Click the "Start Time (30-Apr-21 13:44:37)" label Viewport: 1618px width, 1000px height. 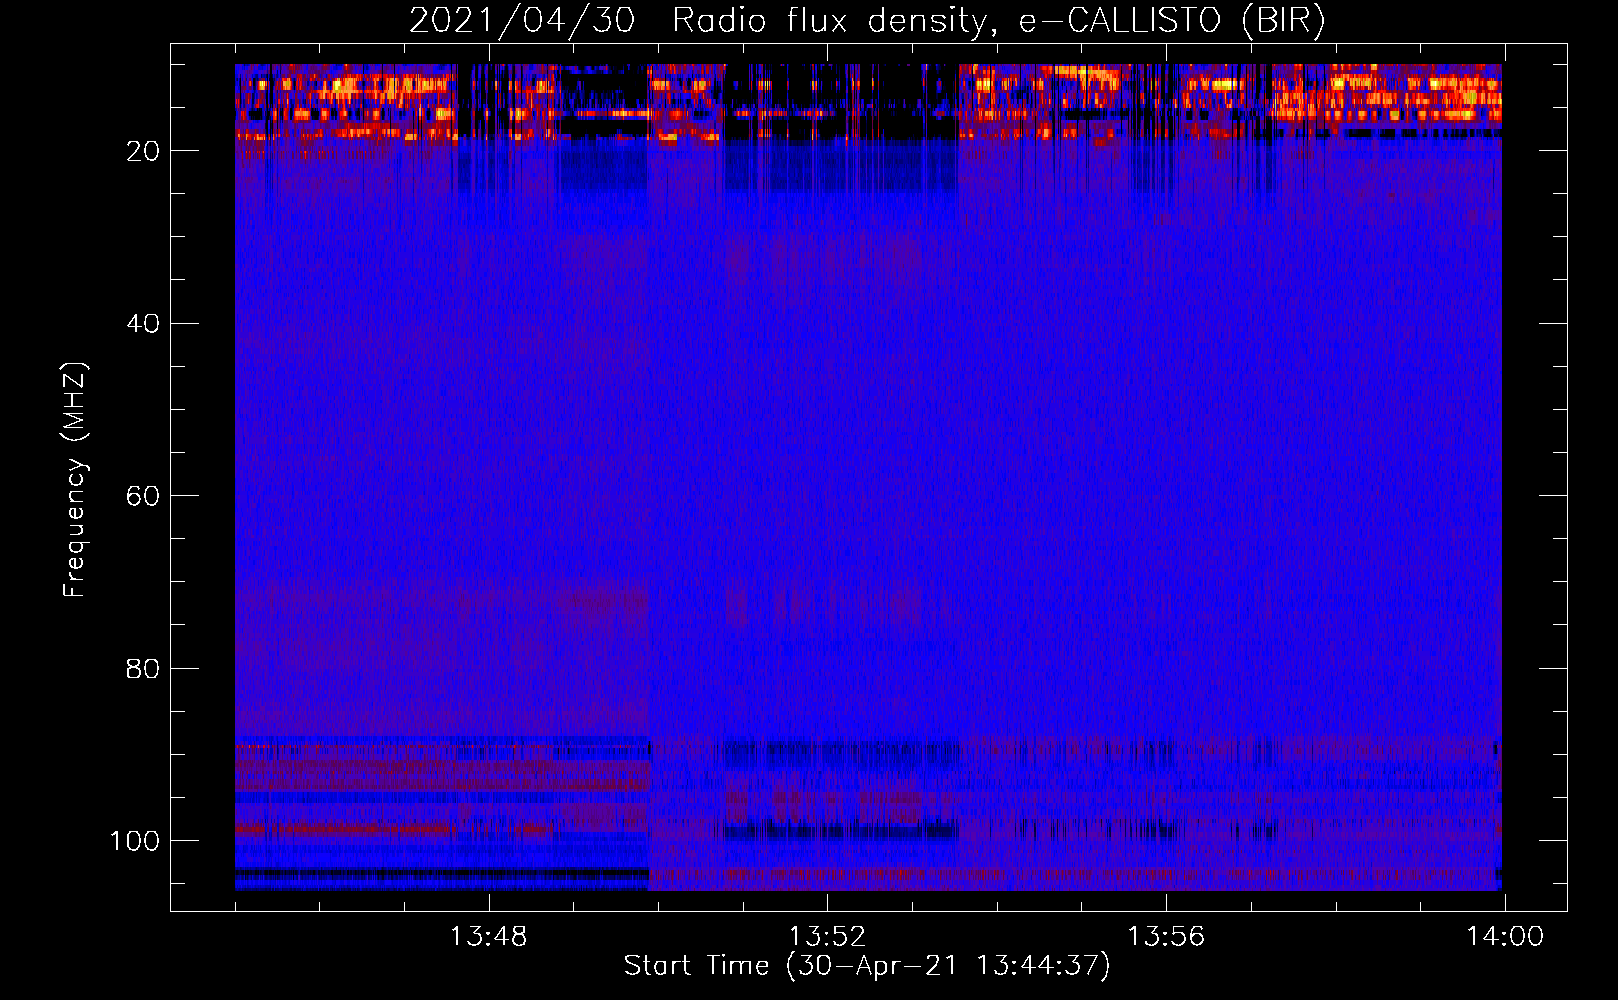[x=867, y=966]
